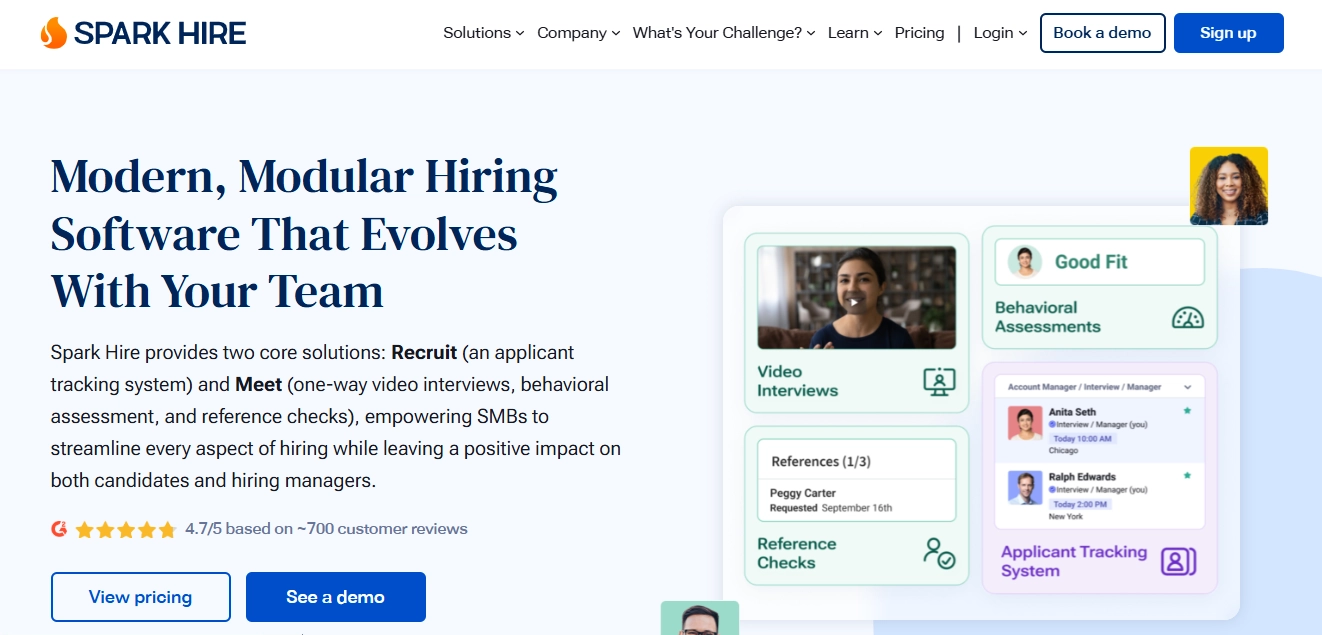Click Anita Seth's profile thumbnail

[x=1025, y=424]
